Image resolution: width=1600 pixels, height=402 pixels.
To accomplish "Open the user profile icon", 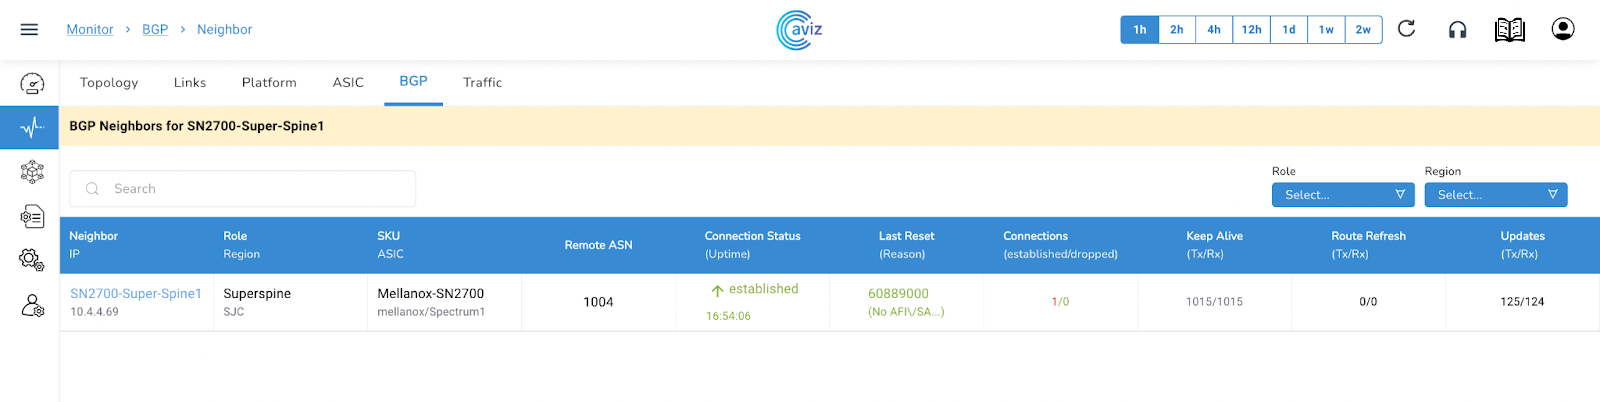I will (1562, 29).
